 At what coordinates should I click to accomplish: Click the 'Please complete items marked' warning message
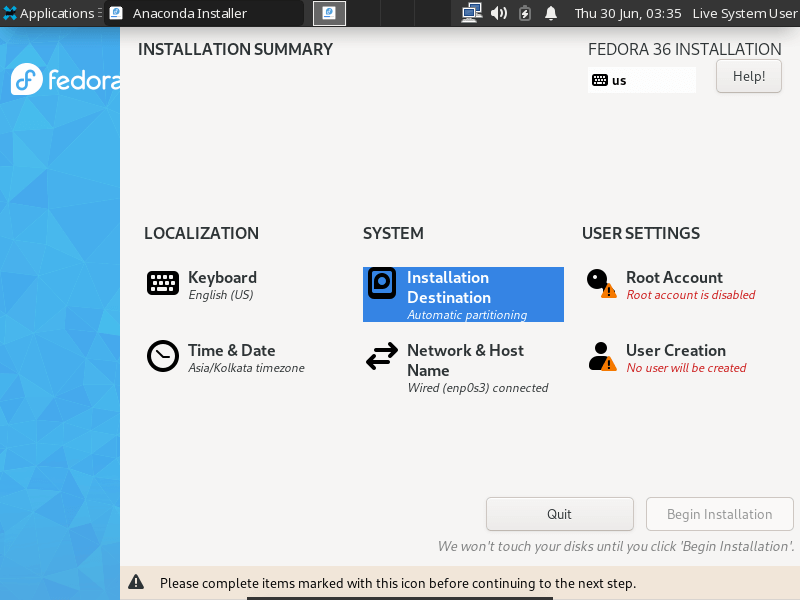(398, 583)
